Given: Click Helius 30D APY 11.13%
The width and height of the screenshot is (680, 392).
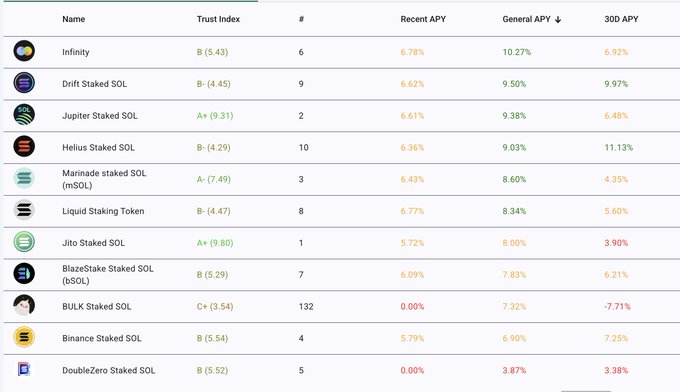Looking at the screenshot, I should click(619, 147).
